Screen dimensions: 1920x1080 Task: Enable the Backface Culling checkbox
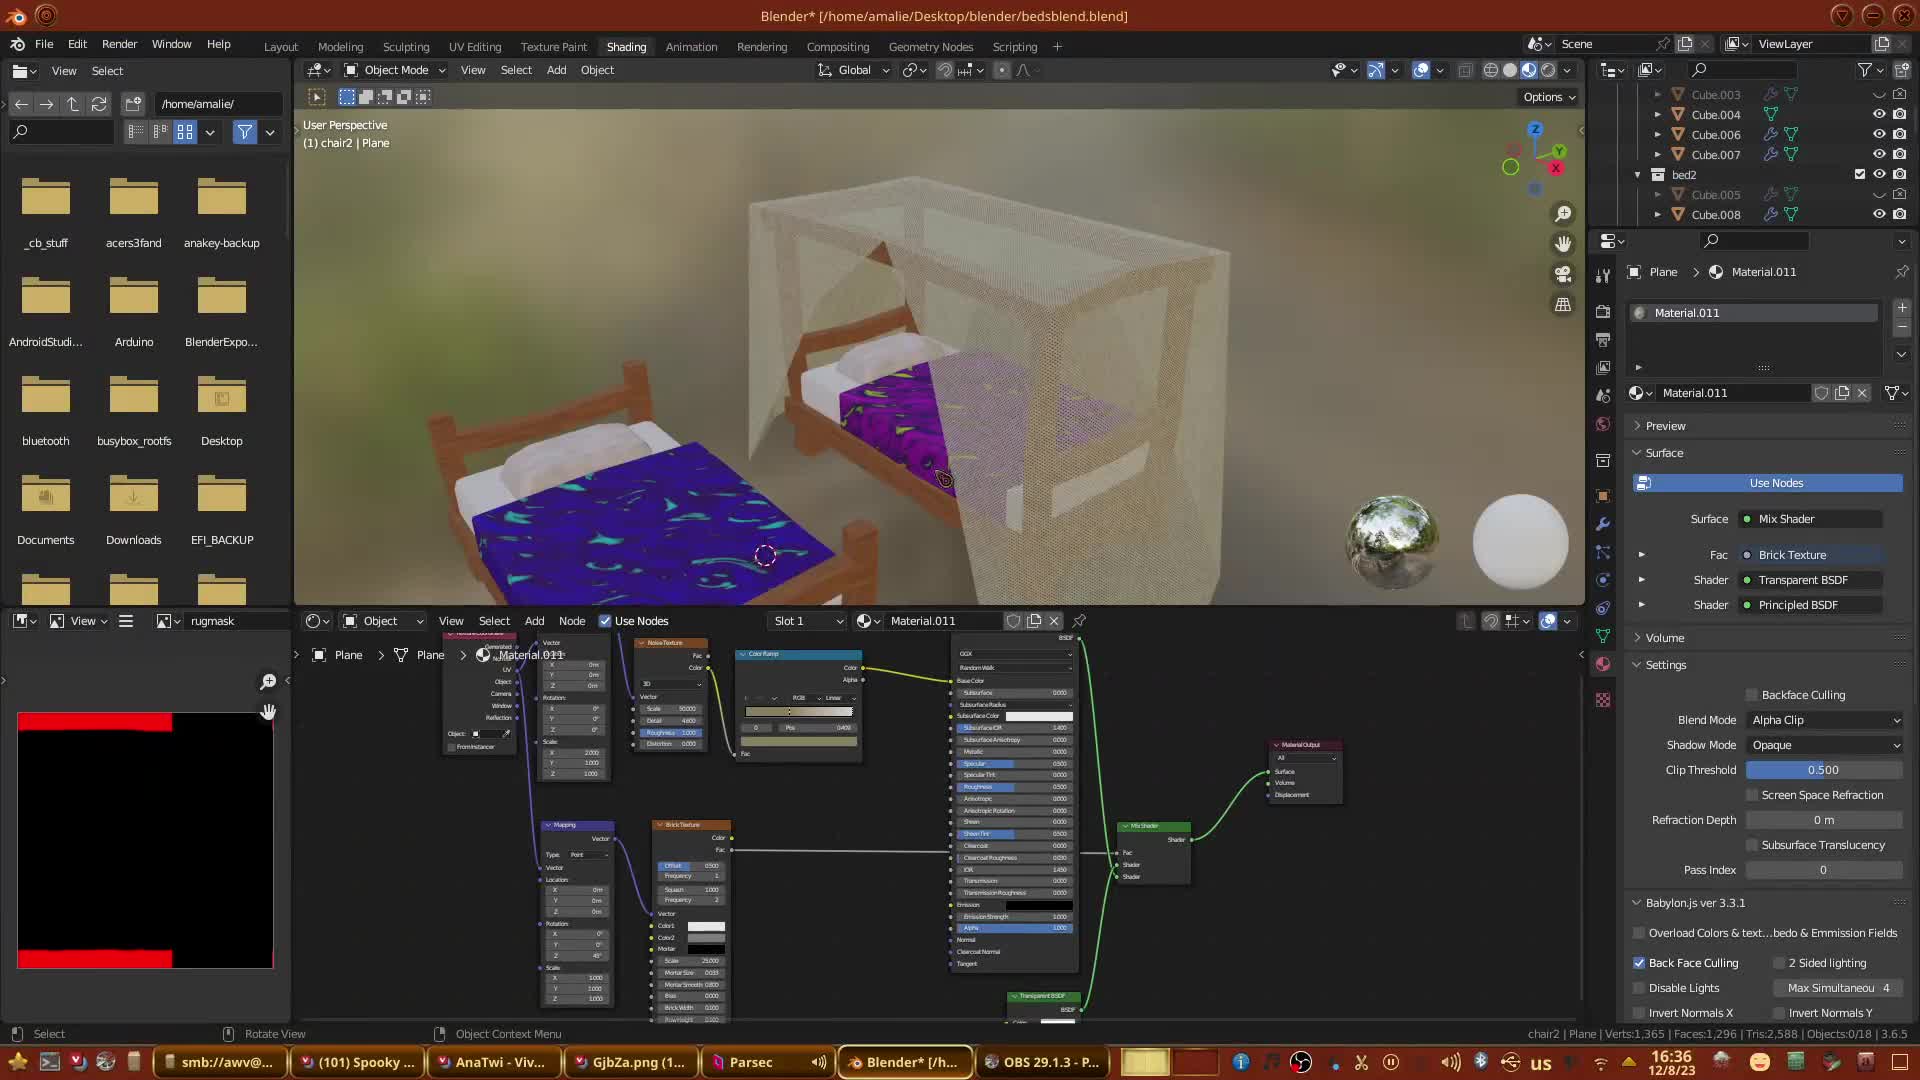pos(1752,695)
